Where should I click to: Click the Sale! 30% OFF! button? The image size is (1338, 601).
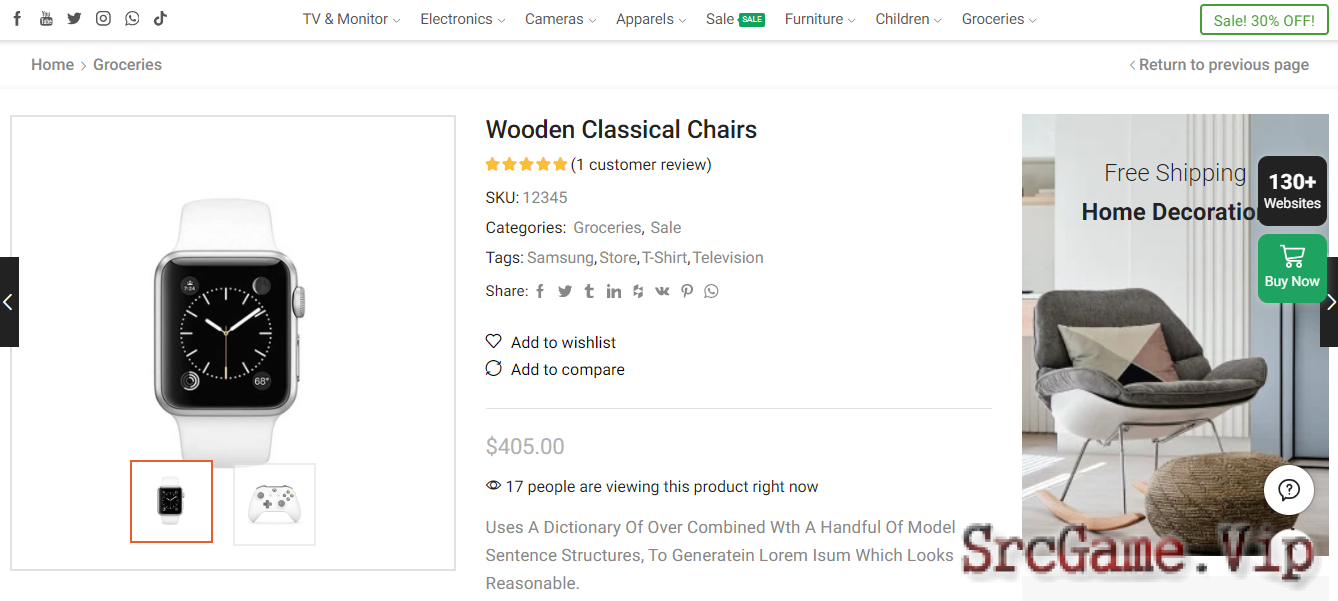coord(1264,20)
